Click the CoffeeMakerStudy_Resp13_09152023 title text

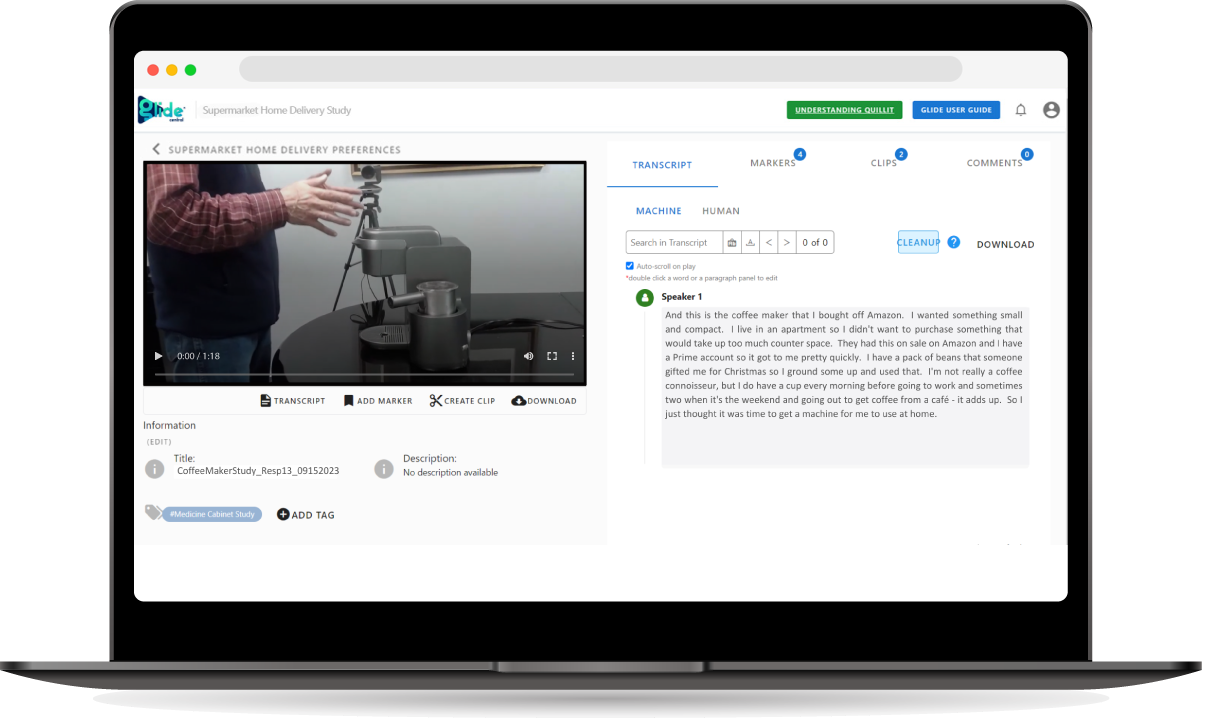click(258, 470)
